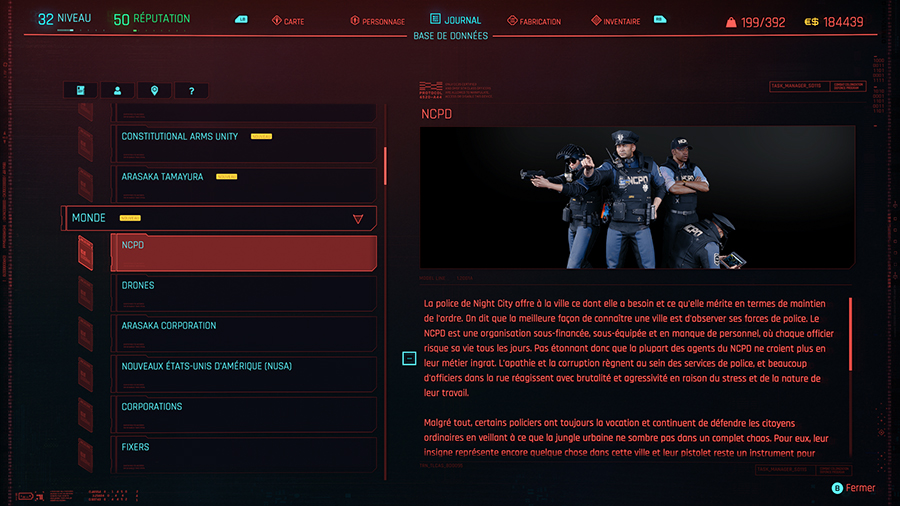Filter codex by characters icon
Viewport: 900px width, 506px height.
pos(117,90)
